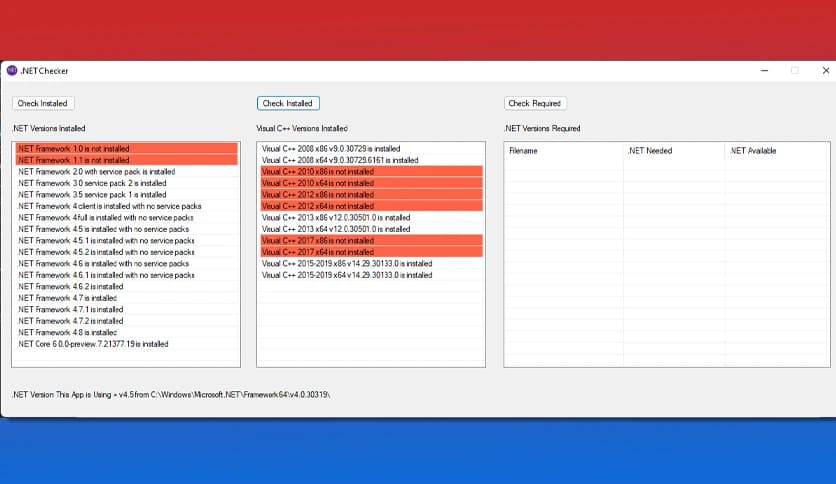Select 'Visual C++ 2010 x64 is not installed' row

click(372, 183)
